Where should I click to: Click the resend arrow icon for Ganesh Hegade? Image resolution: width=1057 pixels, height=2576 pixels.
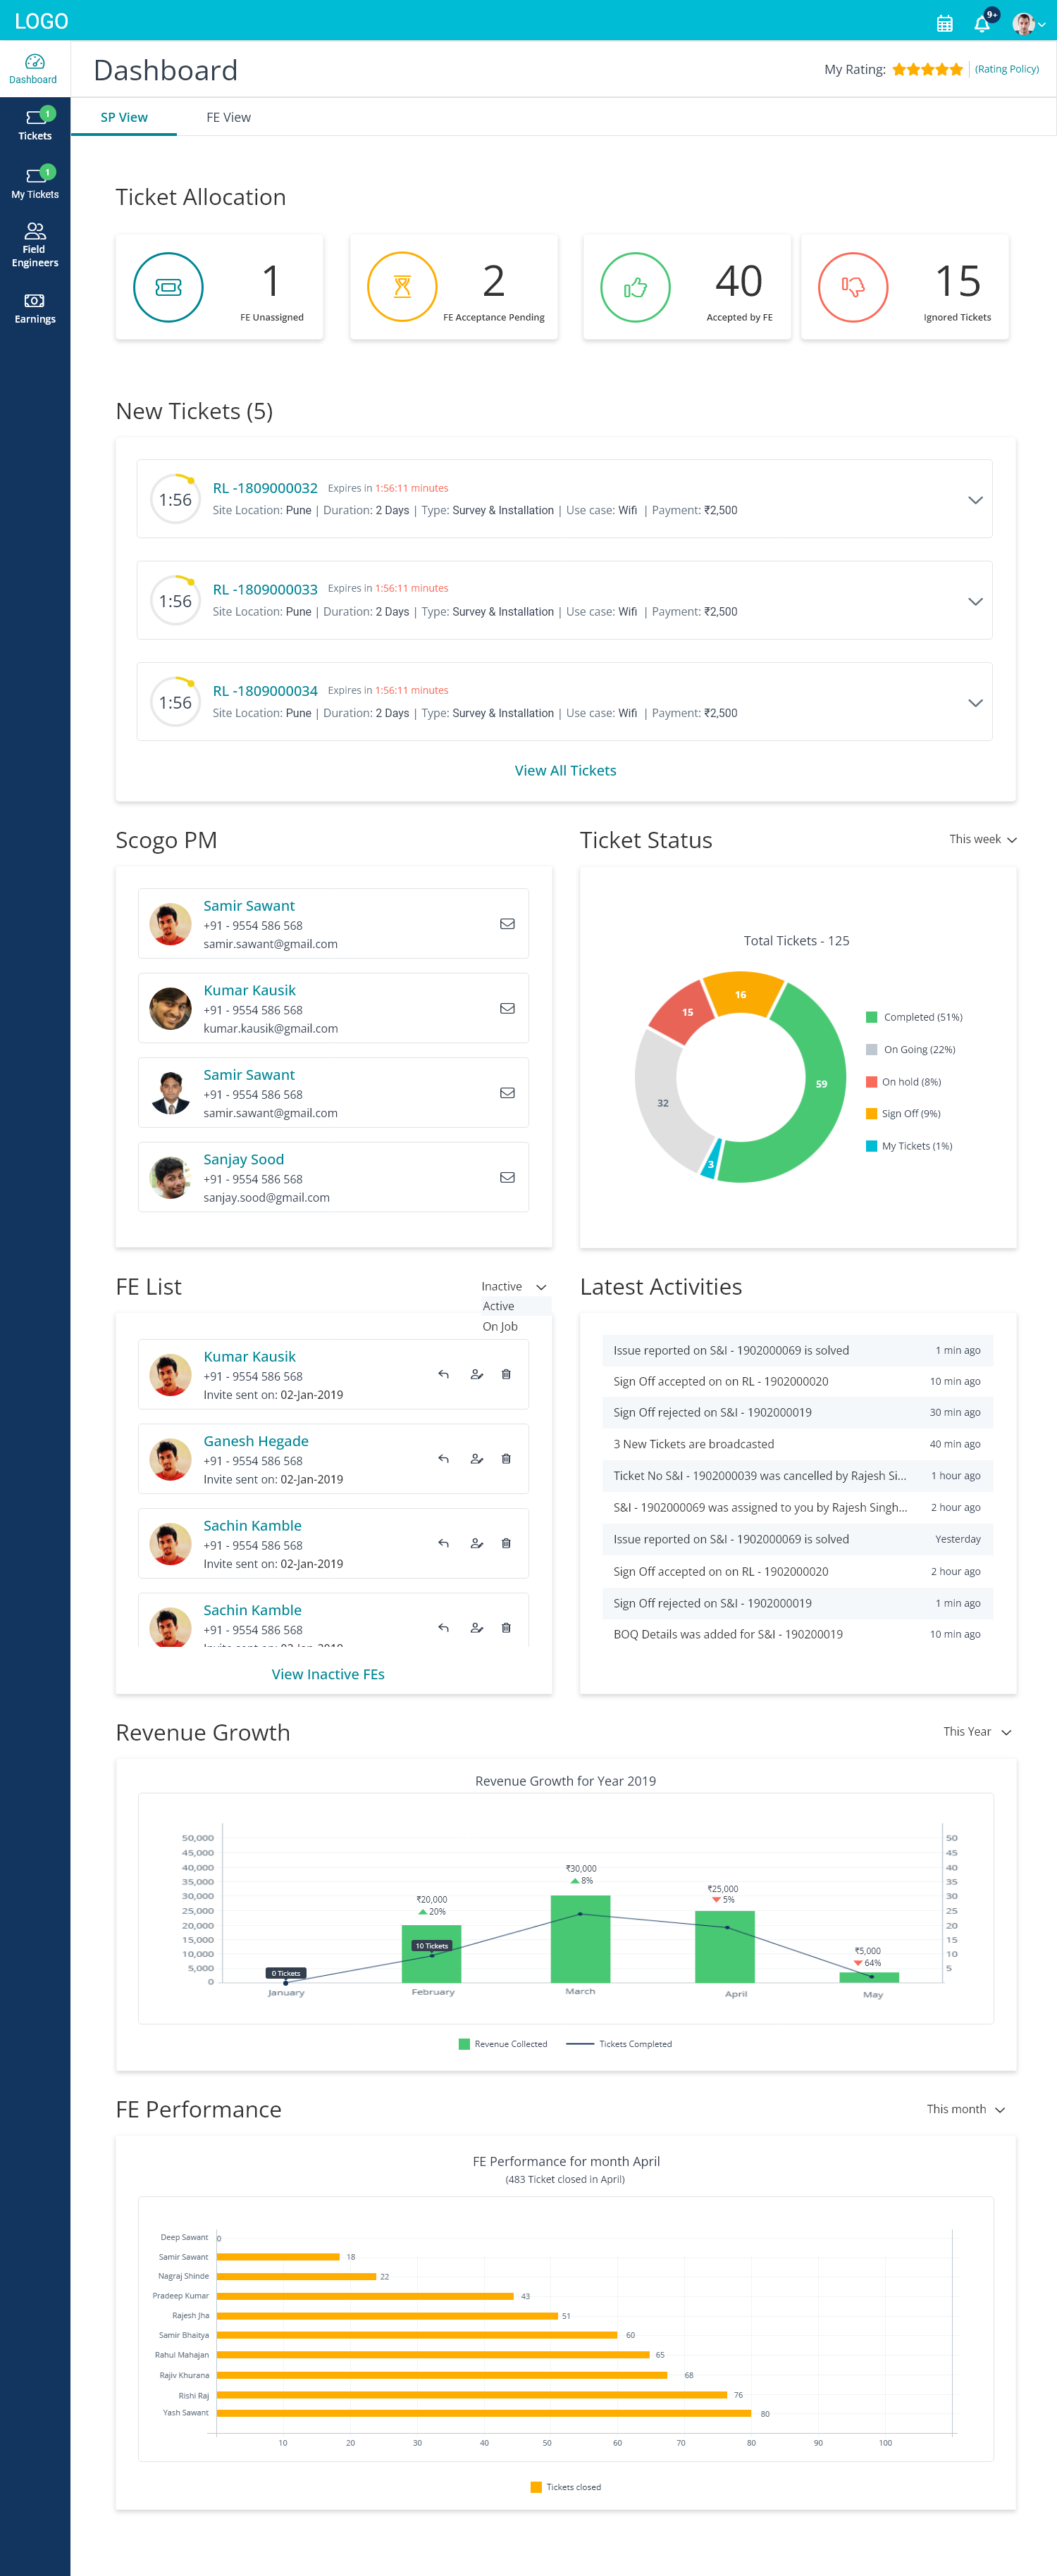(x=443, y=1459)
